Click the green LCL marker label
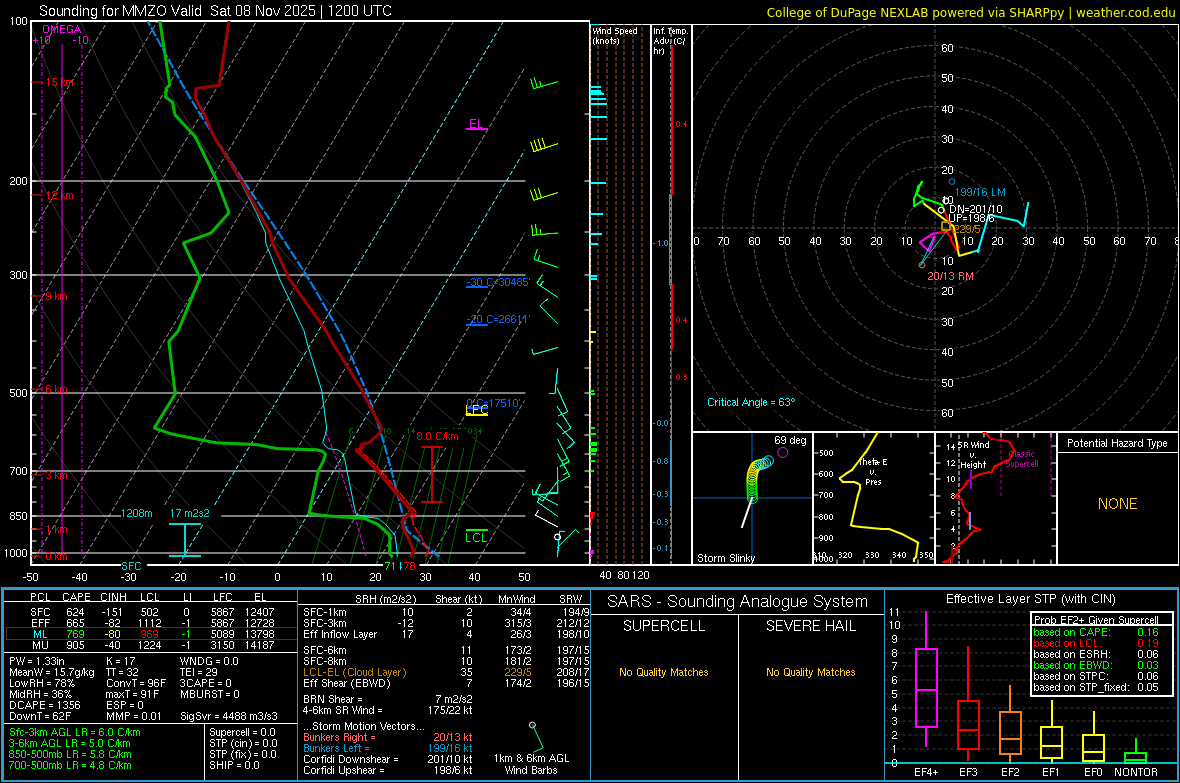The image size is (1180, 783). coord(476,537)
